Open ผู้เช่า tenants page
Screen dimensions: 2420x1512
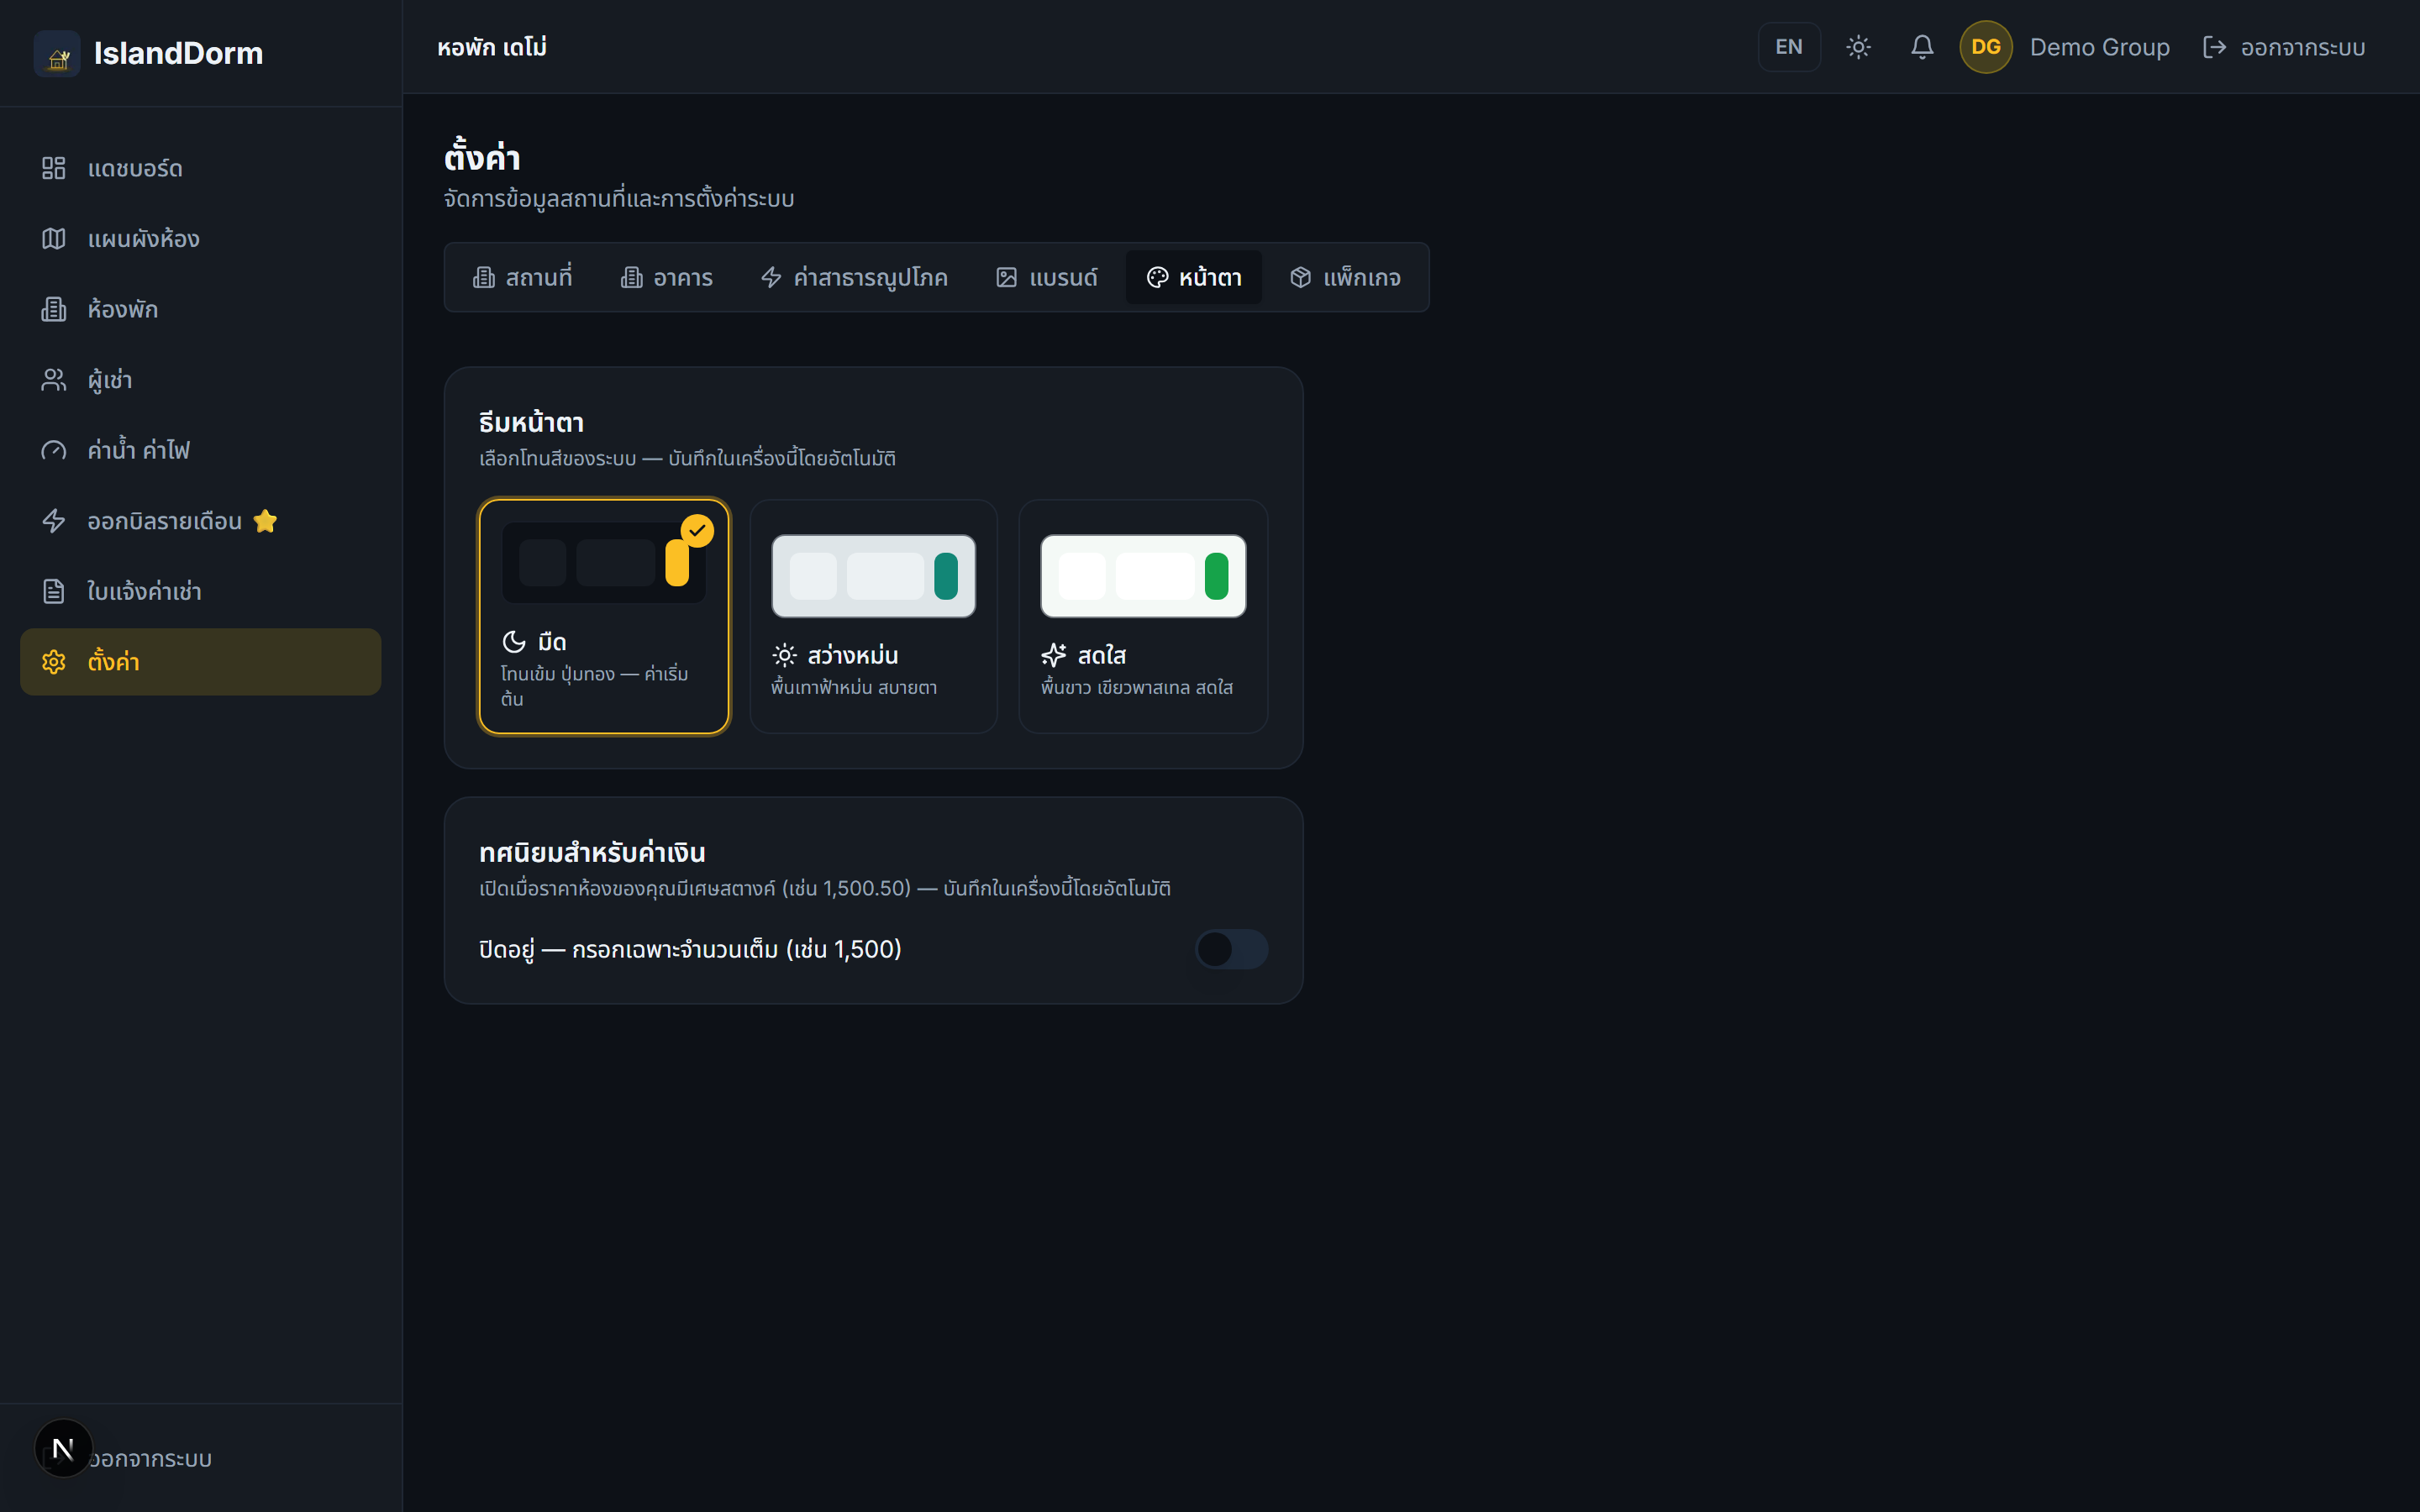(200, 380)
